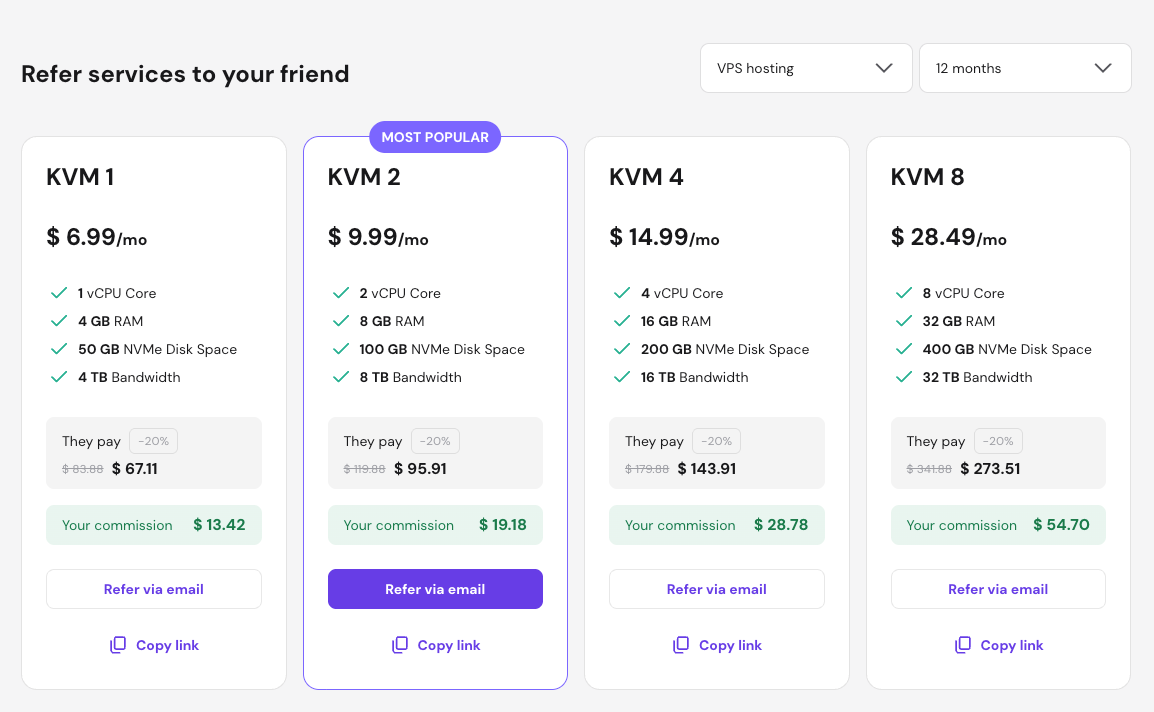Viewport: 1154px width, 712px height.
Task: Refer KVM 4 plan via email
Action: (x=716, y=589)
